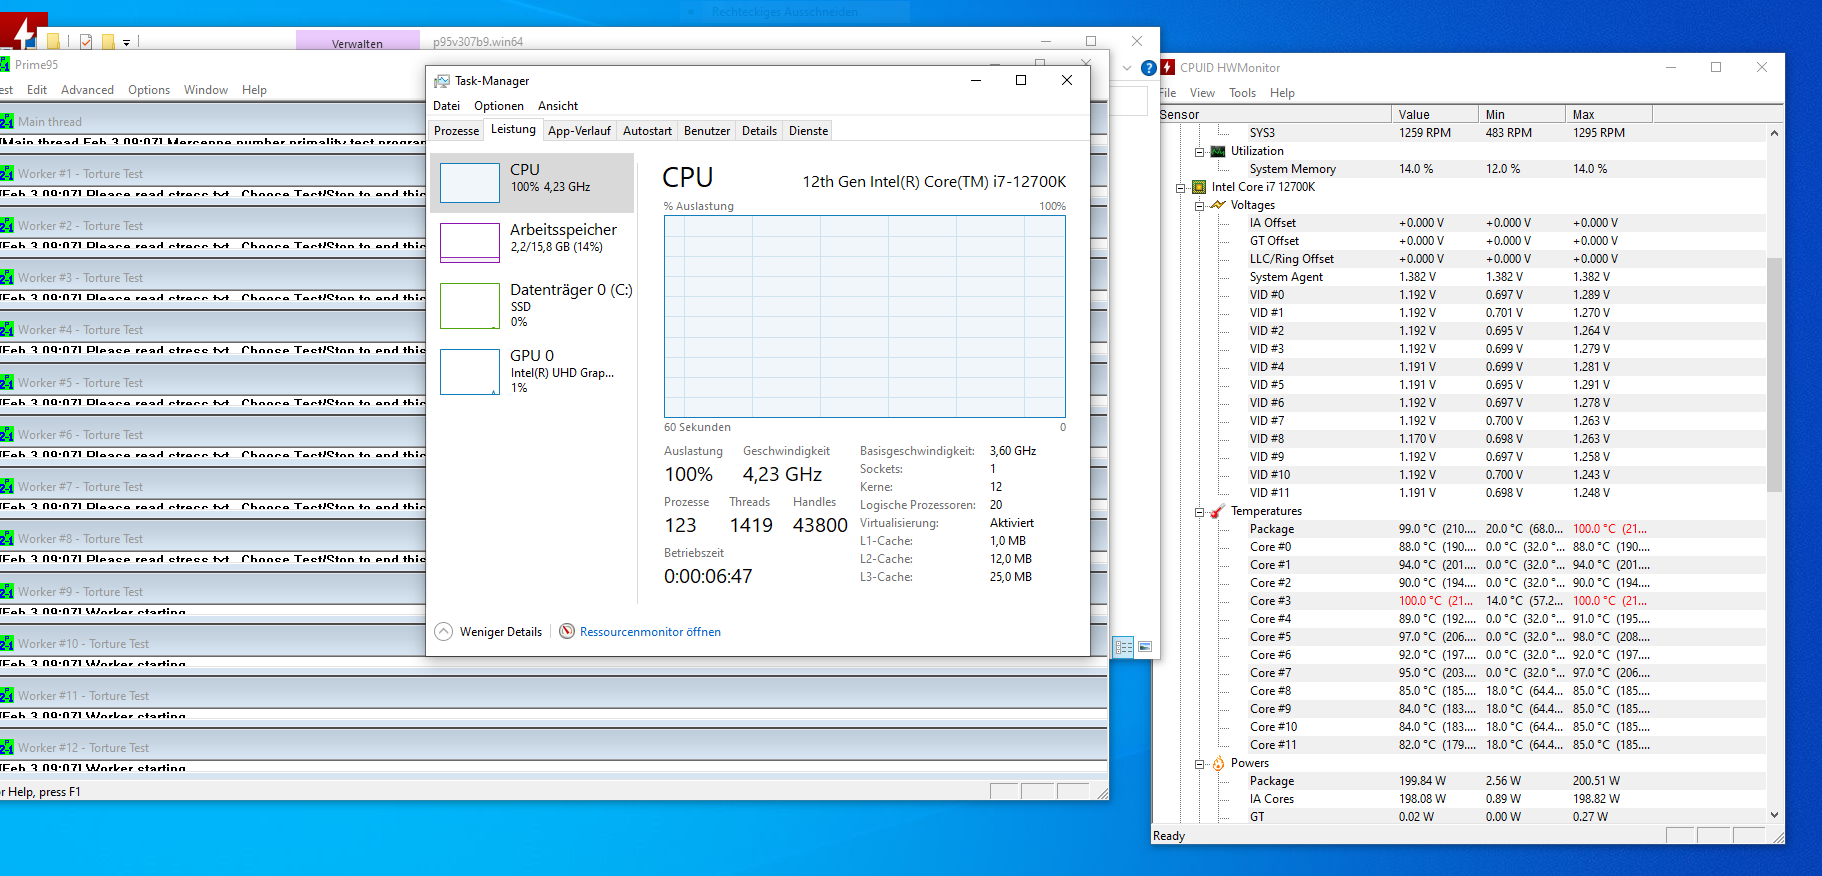Open the Window menu in Prime95
The height and width of the screenshot is (876, 1822).
point(206,90)
